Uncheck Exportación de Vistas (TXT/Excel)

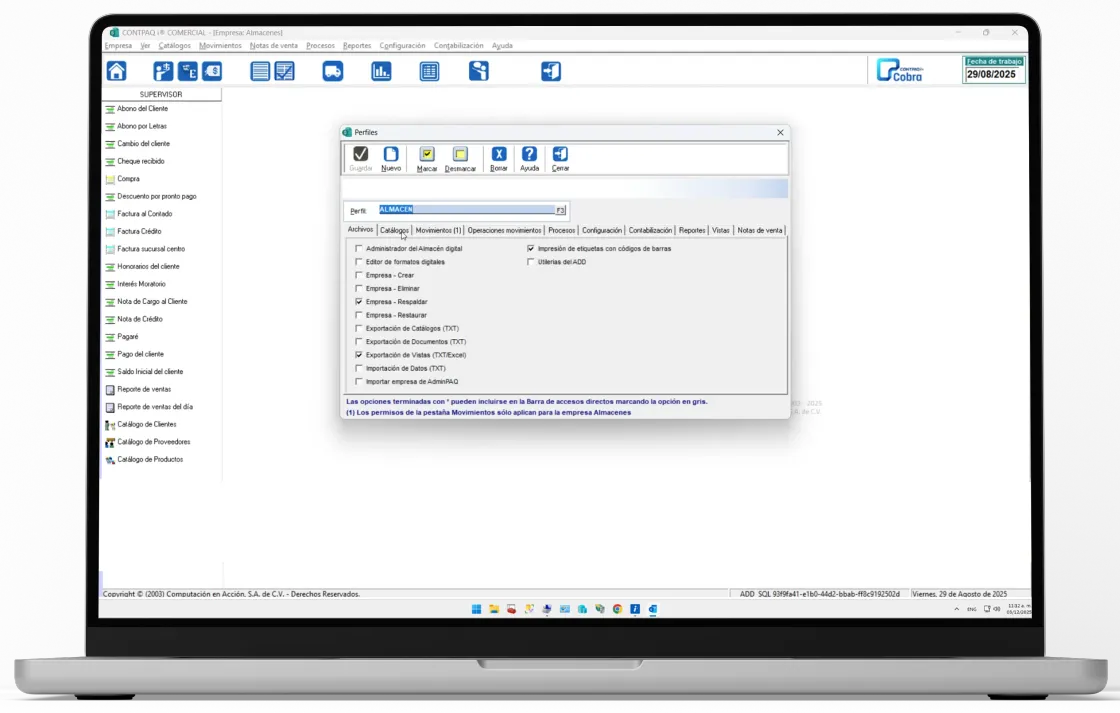point(359,355)
